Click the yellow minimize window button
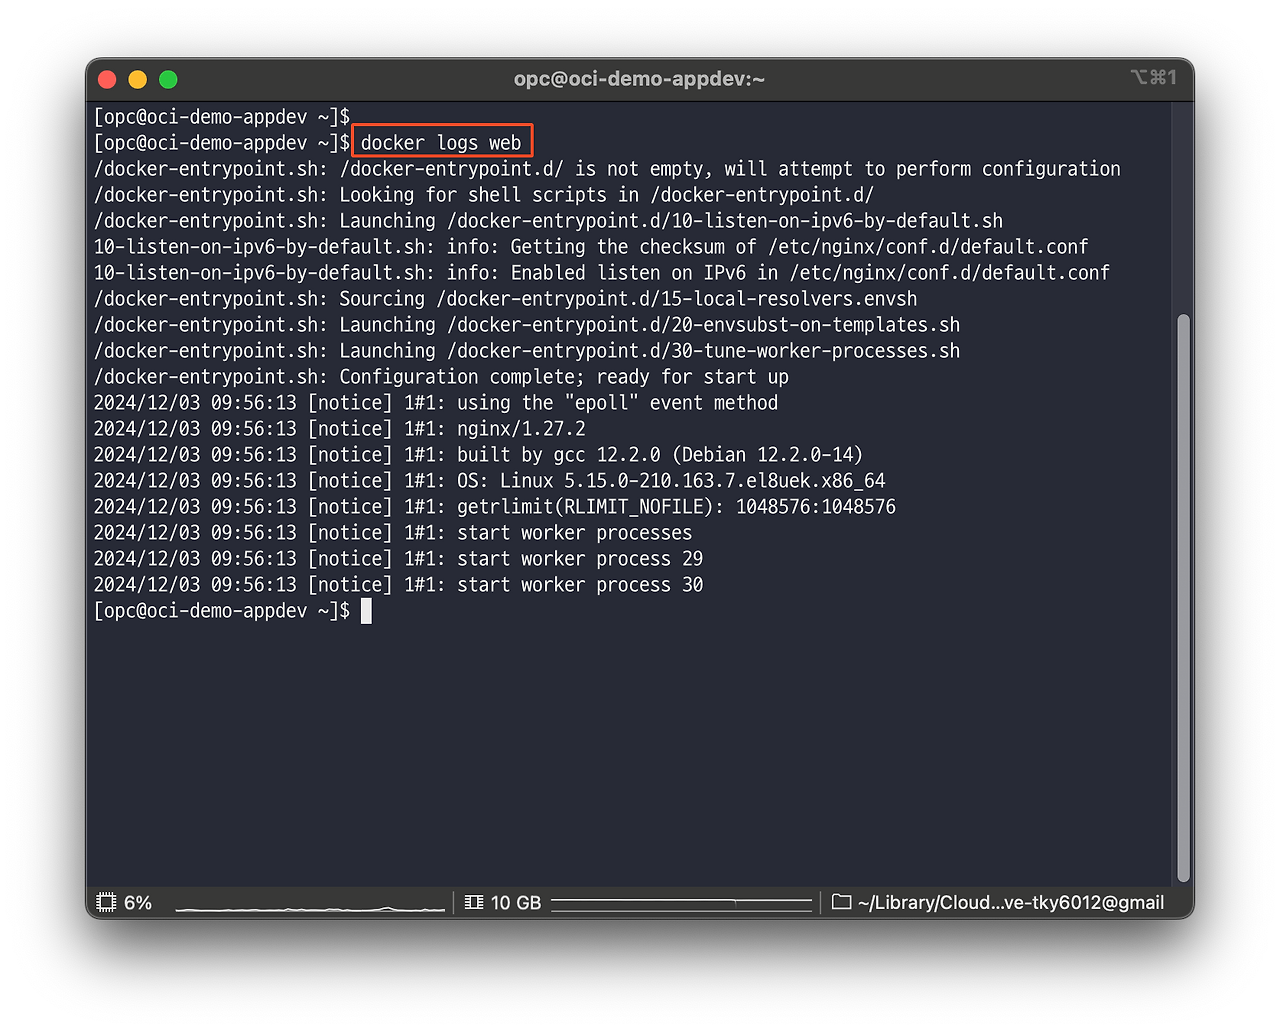This screenshot has width=1280, height=1032. point(138,79)
